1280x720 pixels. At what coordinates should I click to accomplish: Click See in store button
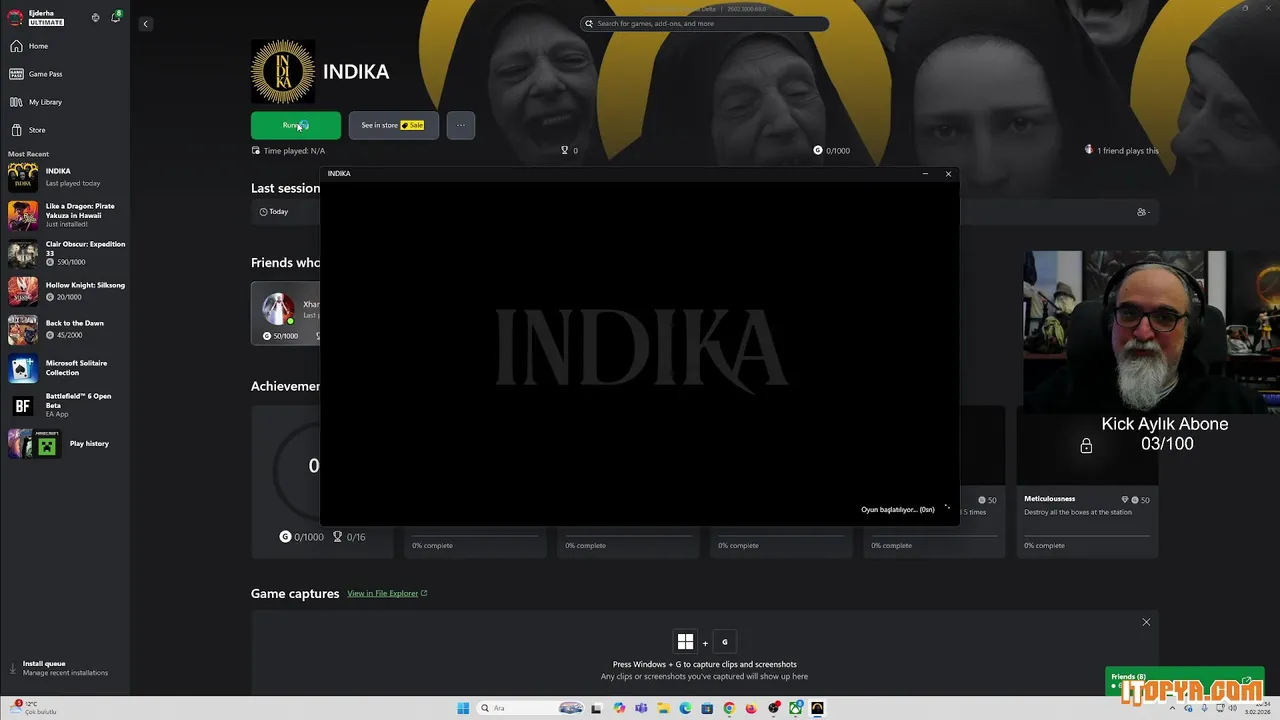[x=394, y=125]
